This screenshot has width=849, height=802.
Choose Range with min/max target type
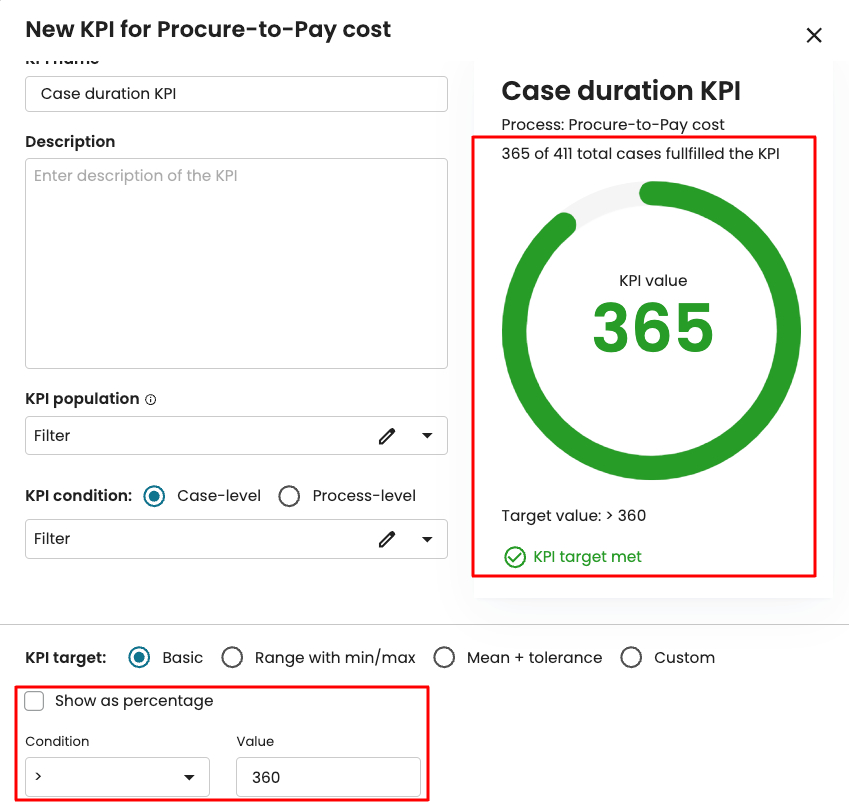coord(232,657)
